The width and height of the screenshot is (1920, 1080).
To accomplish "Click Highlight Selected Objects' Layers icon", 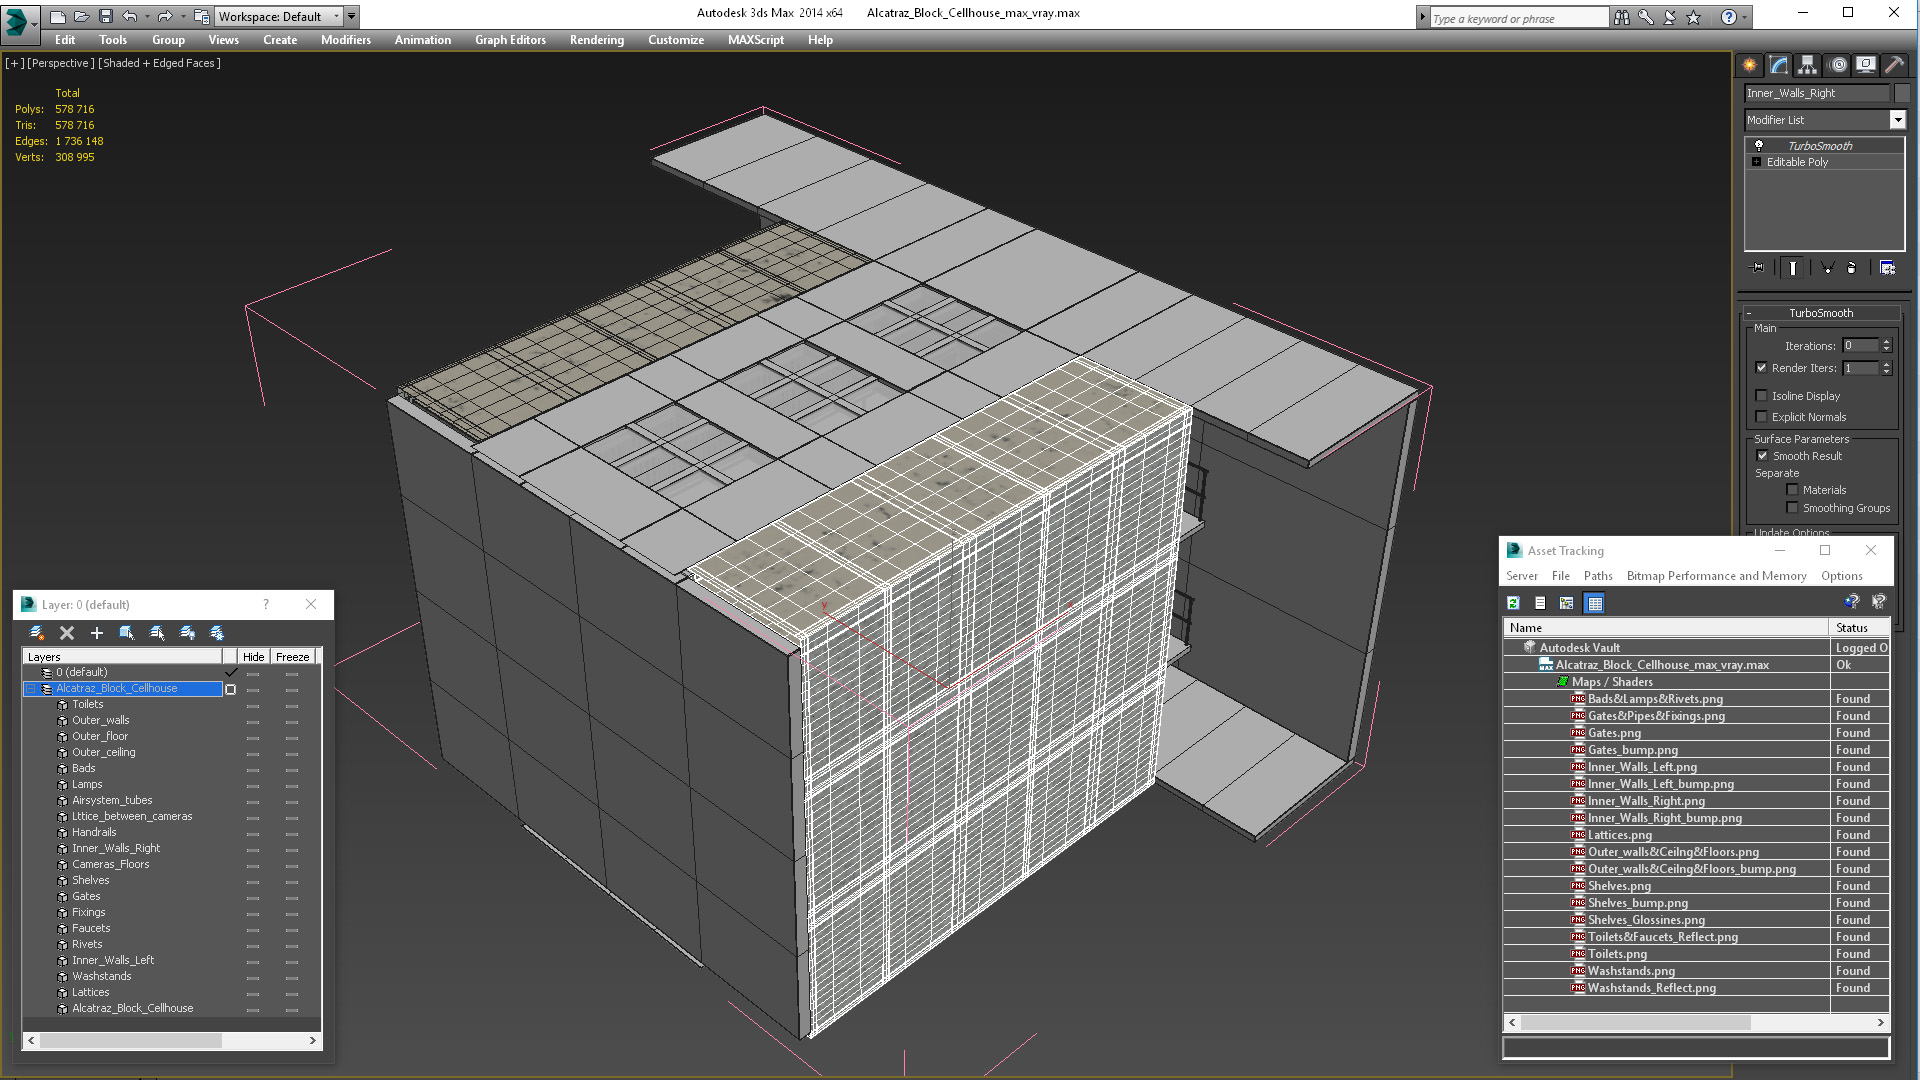I will click(157, 633).
